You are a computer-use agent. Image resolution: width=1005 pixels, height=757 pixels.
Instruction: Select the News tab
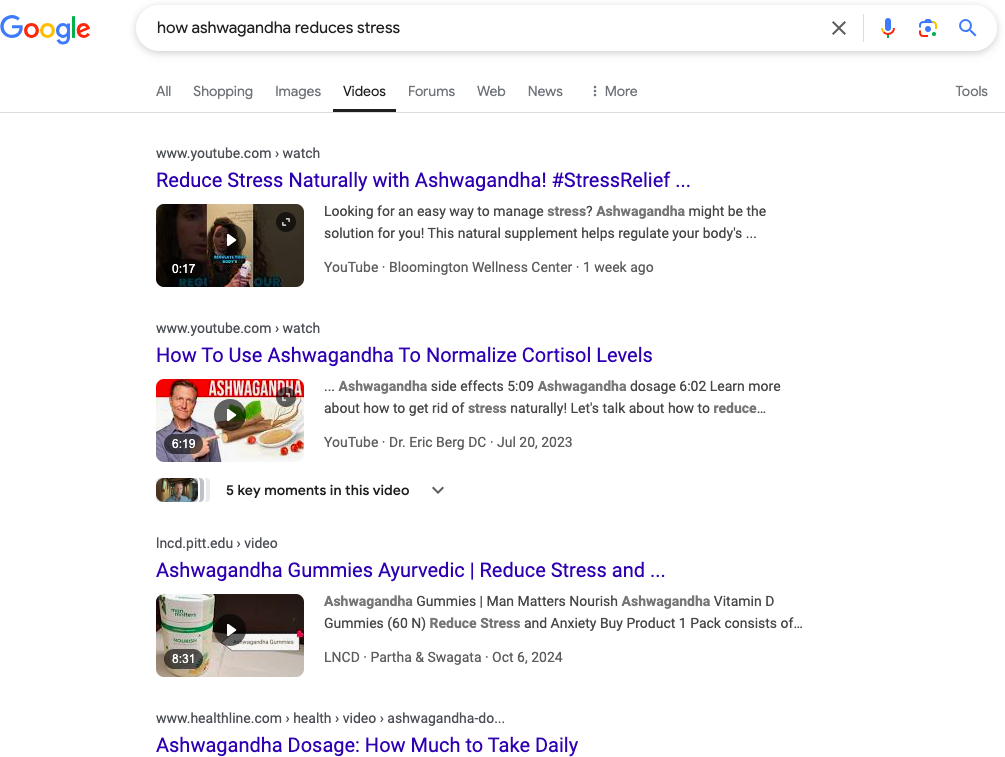pos(545,91)
